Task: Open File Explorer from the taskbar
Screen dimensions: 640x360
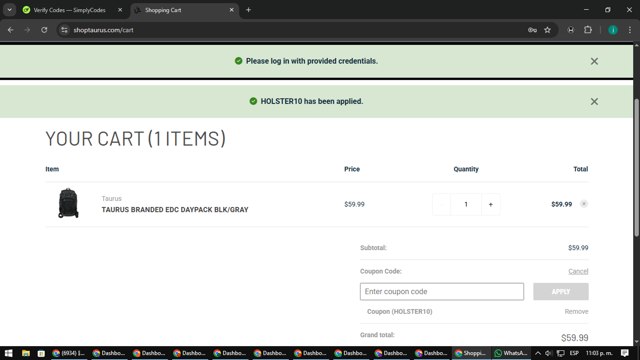Action: [26, 353]
